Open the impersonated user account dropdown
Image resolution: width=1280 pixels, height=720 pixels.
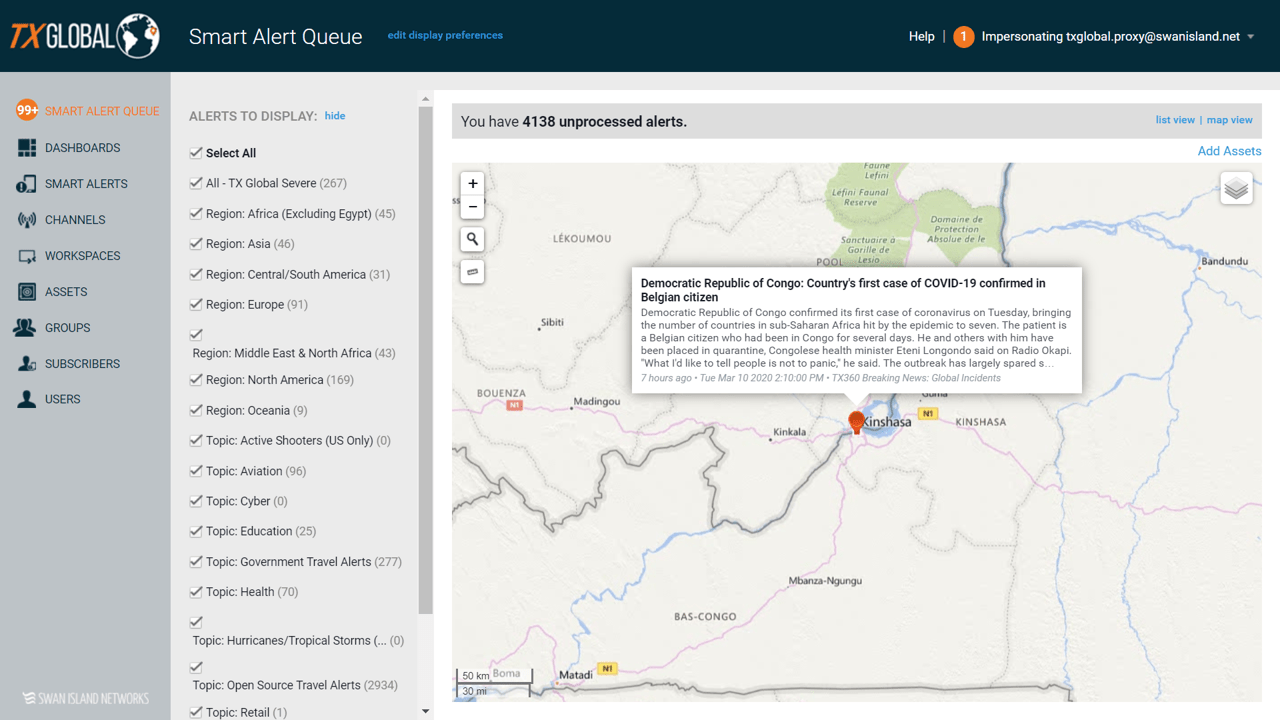click(1250, 37)
